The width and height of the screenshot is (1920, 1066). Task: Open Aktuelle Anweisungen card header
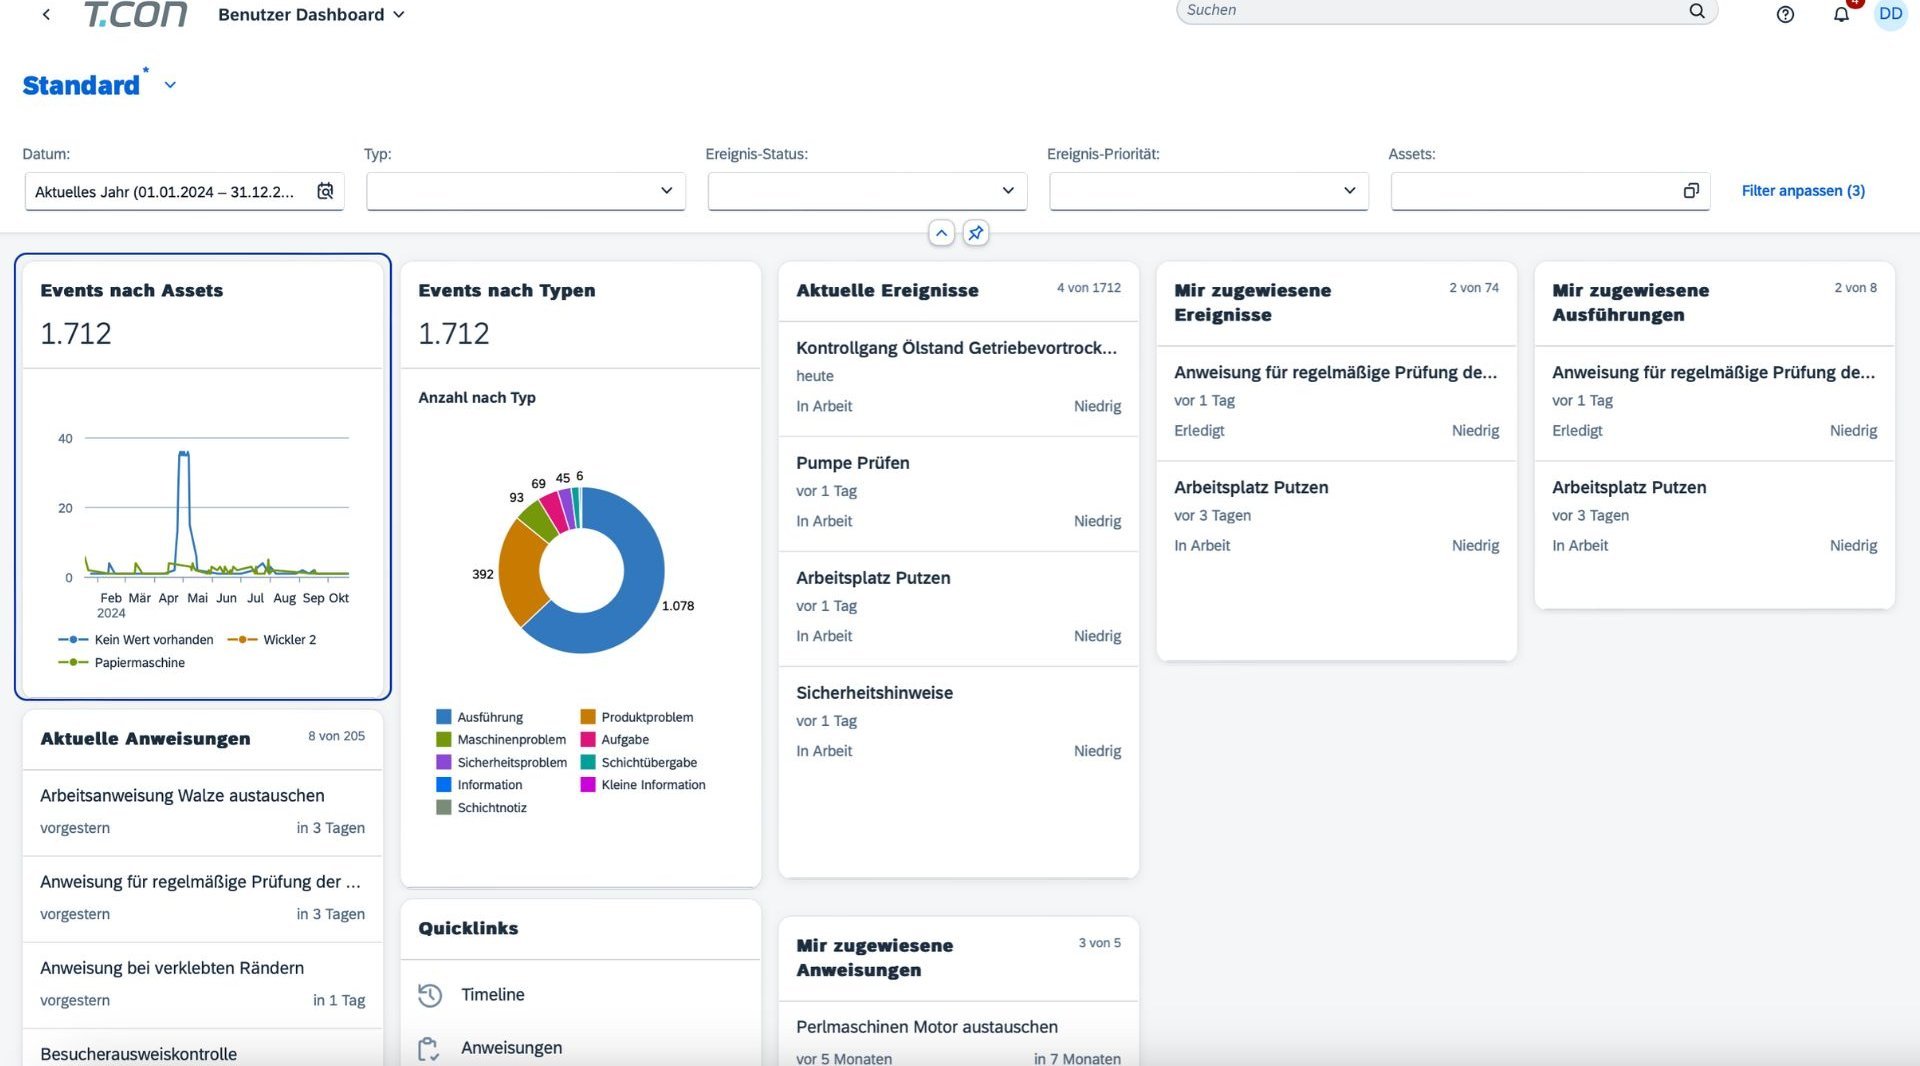(203, 739)
